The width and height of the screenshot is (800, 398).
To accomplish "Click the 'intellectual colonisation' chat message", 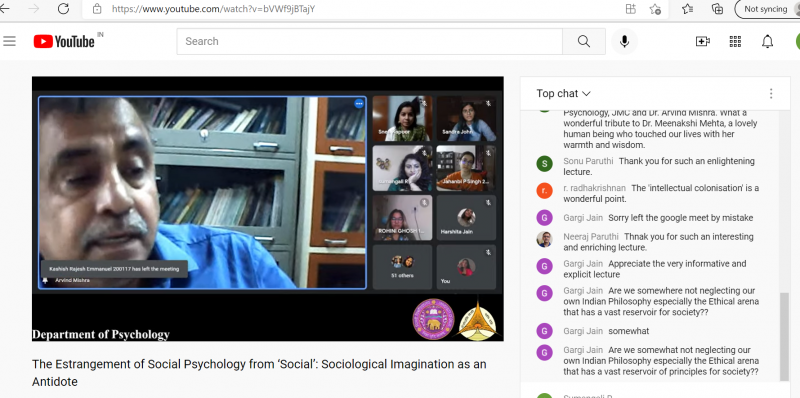I will pos(661,193).
